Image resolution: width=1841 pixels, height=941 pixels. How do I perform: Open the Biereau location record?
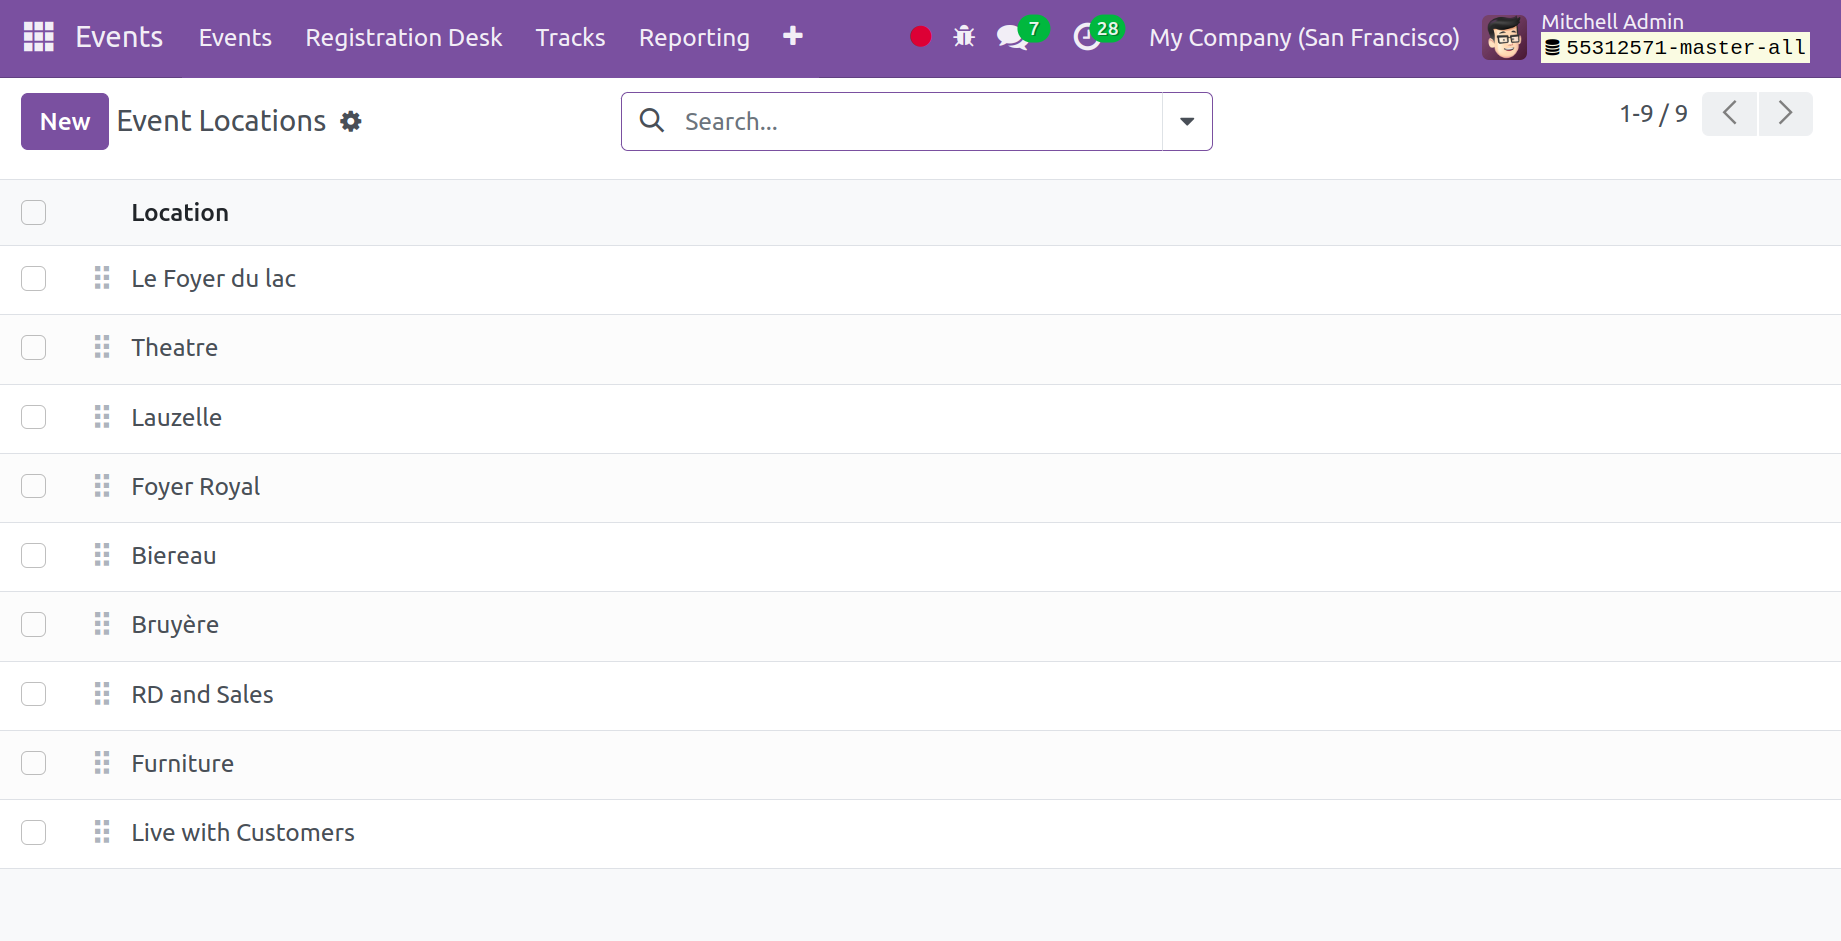(x=174, y=555)
